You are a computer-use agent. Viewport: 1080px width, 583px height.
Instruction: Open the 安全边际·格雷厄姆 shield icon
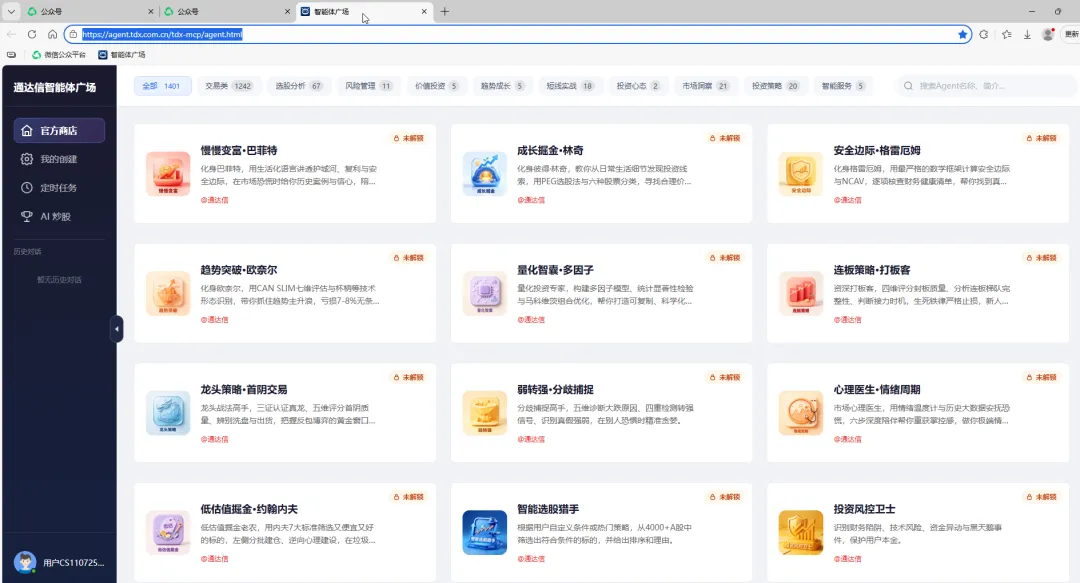point(801,174)
